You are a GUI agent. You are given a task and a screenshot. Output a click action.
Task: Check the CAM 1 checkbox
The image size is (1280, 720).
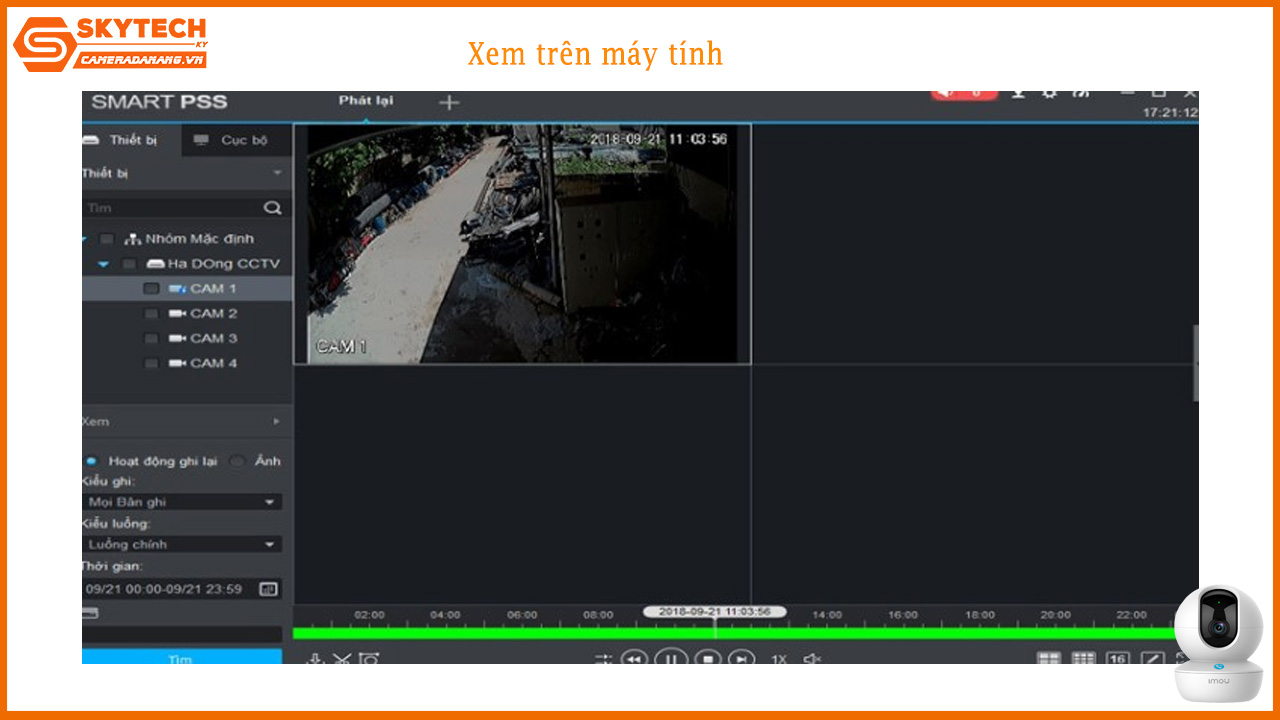point(151,288)
